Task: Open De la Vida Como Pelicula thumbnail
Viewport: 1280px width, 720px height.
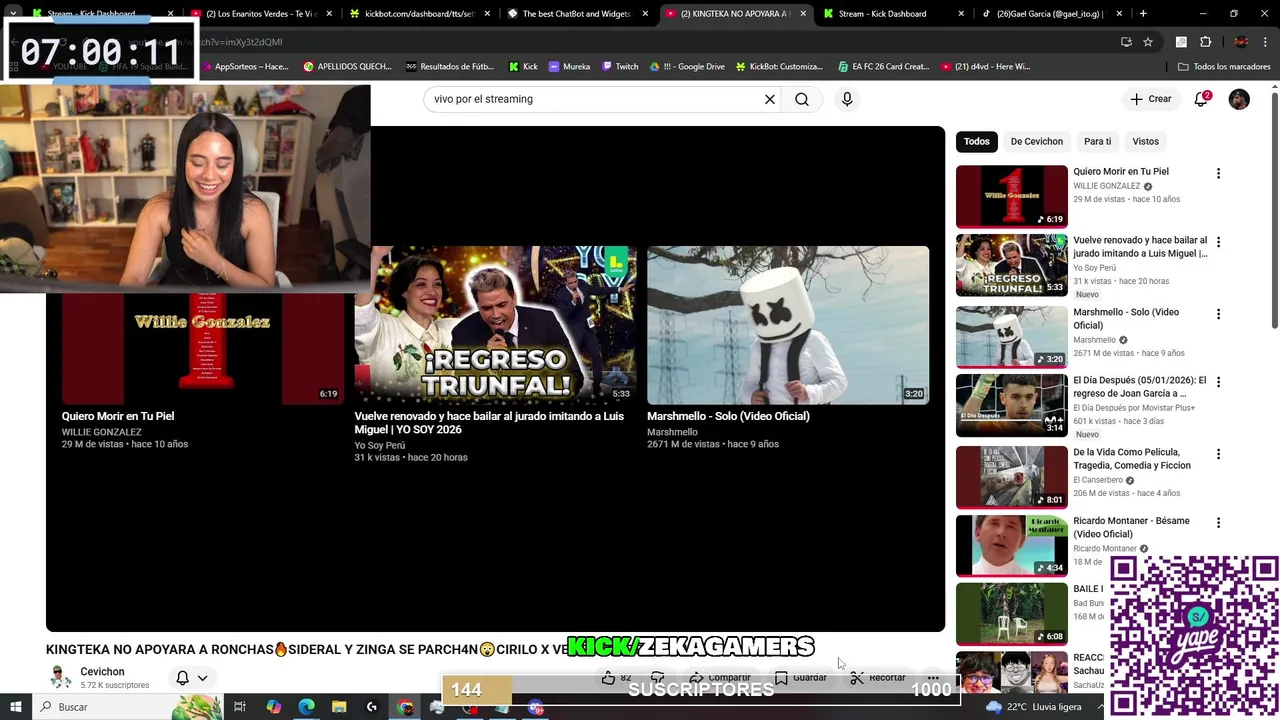Action: [1012, 477]
